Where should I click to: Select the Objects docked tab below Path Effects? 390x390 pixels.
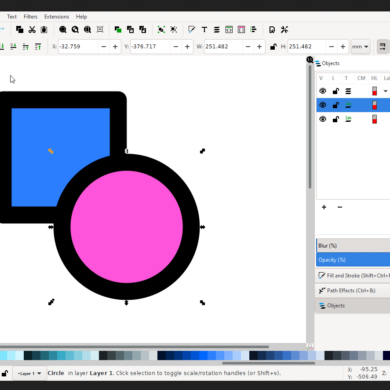pos(353,306)
